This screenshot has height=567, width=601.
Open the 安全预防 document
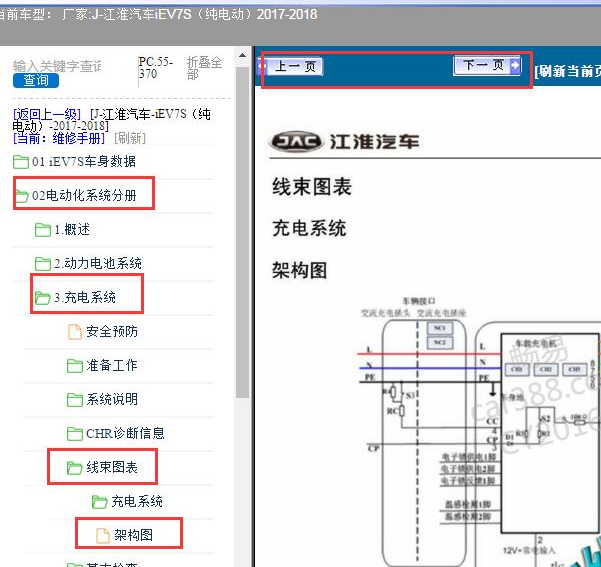112,332
